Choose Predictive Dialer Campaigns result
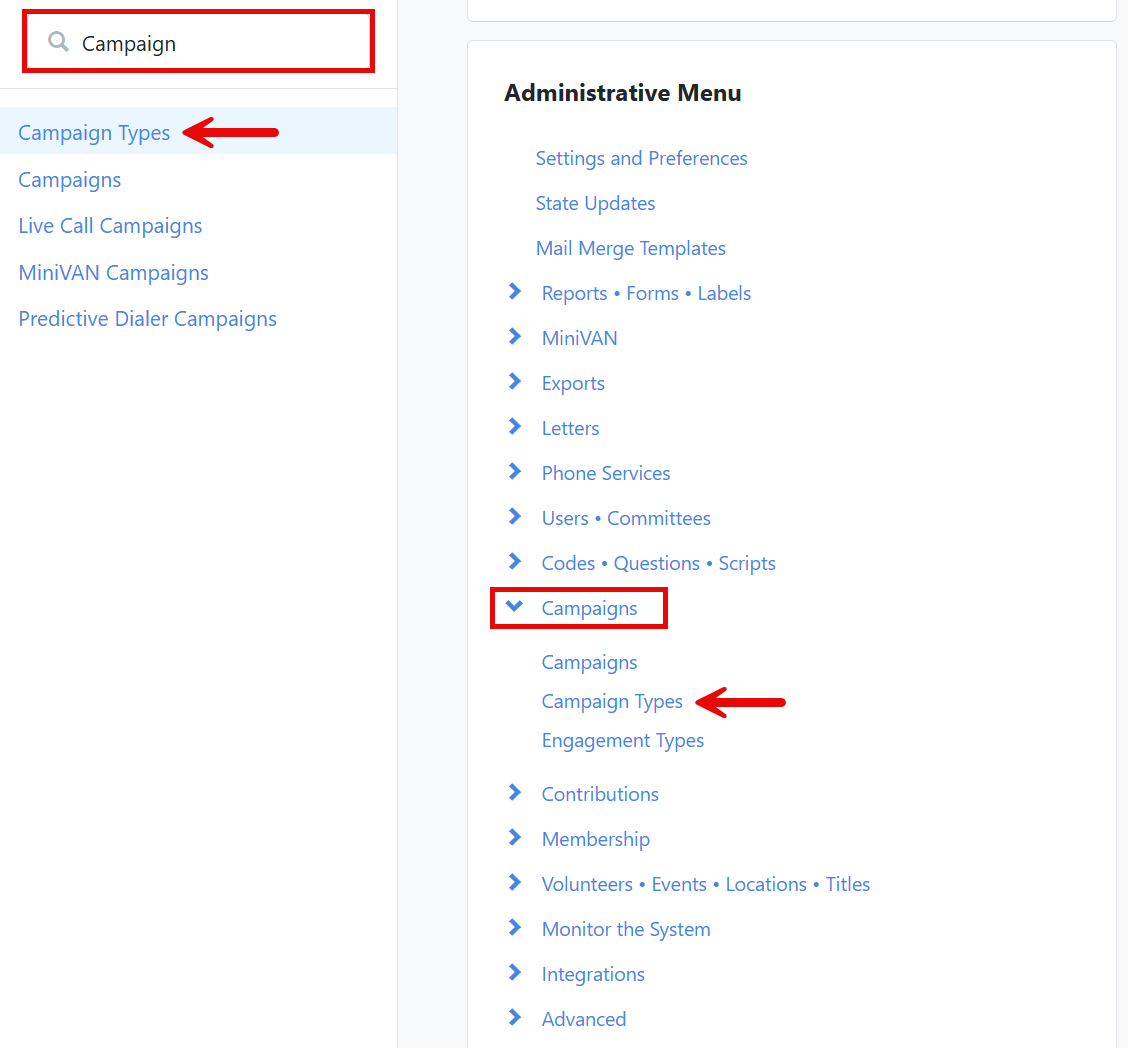The image size is (1128, 1048). [x=147, y=319]
